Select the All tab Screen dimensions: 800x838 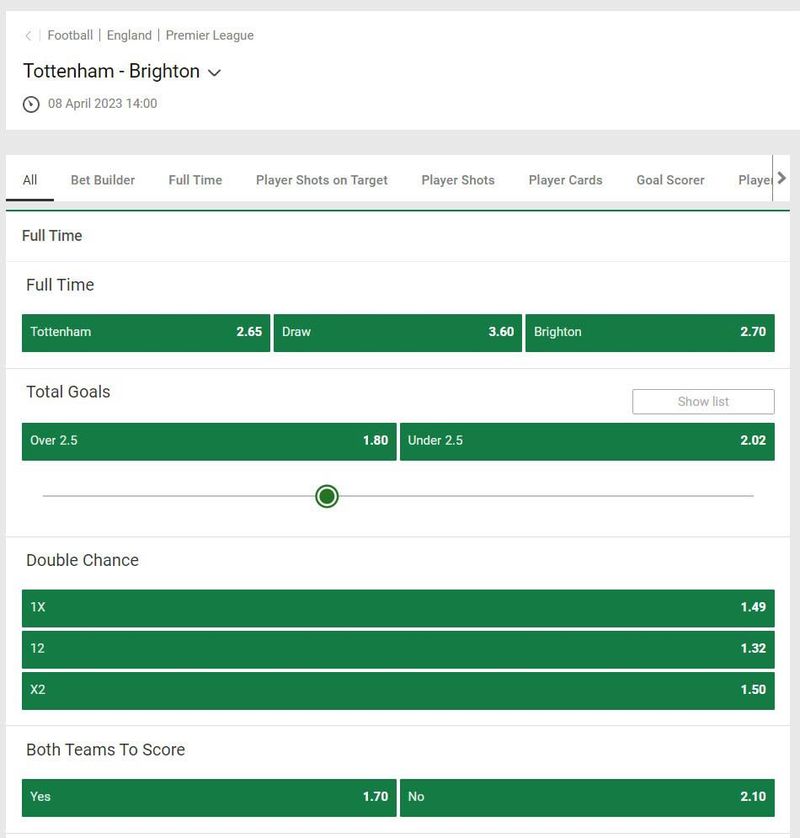[x=30, y=180]
